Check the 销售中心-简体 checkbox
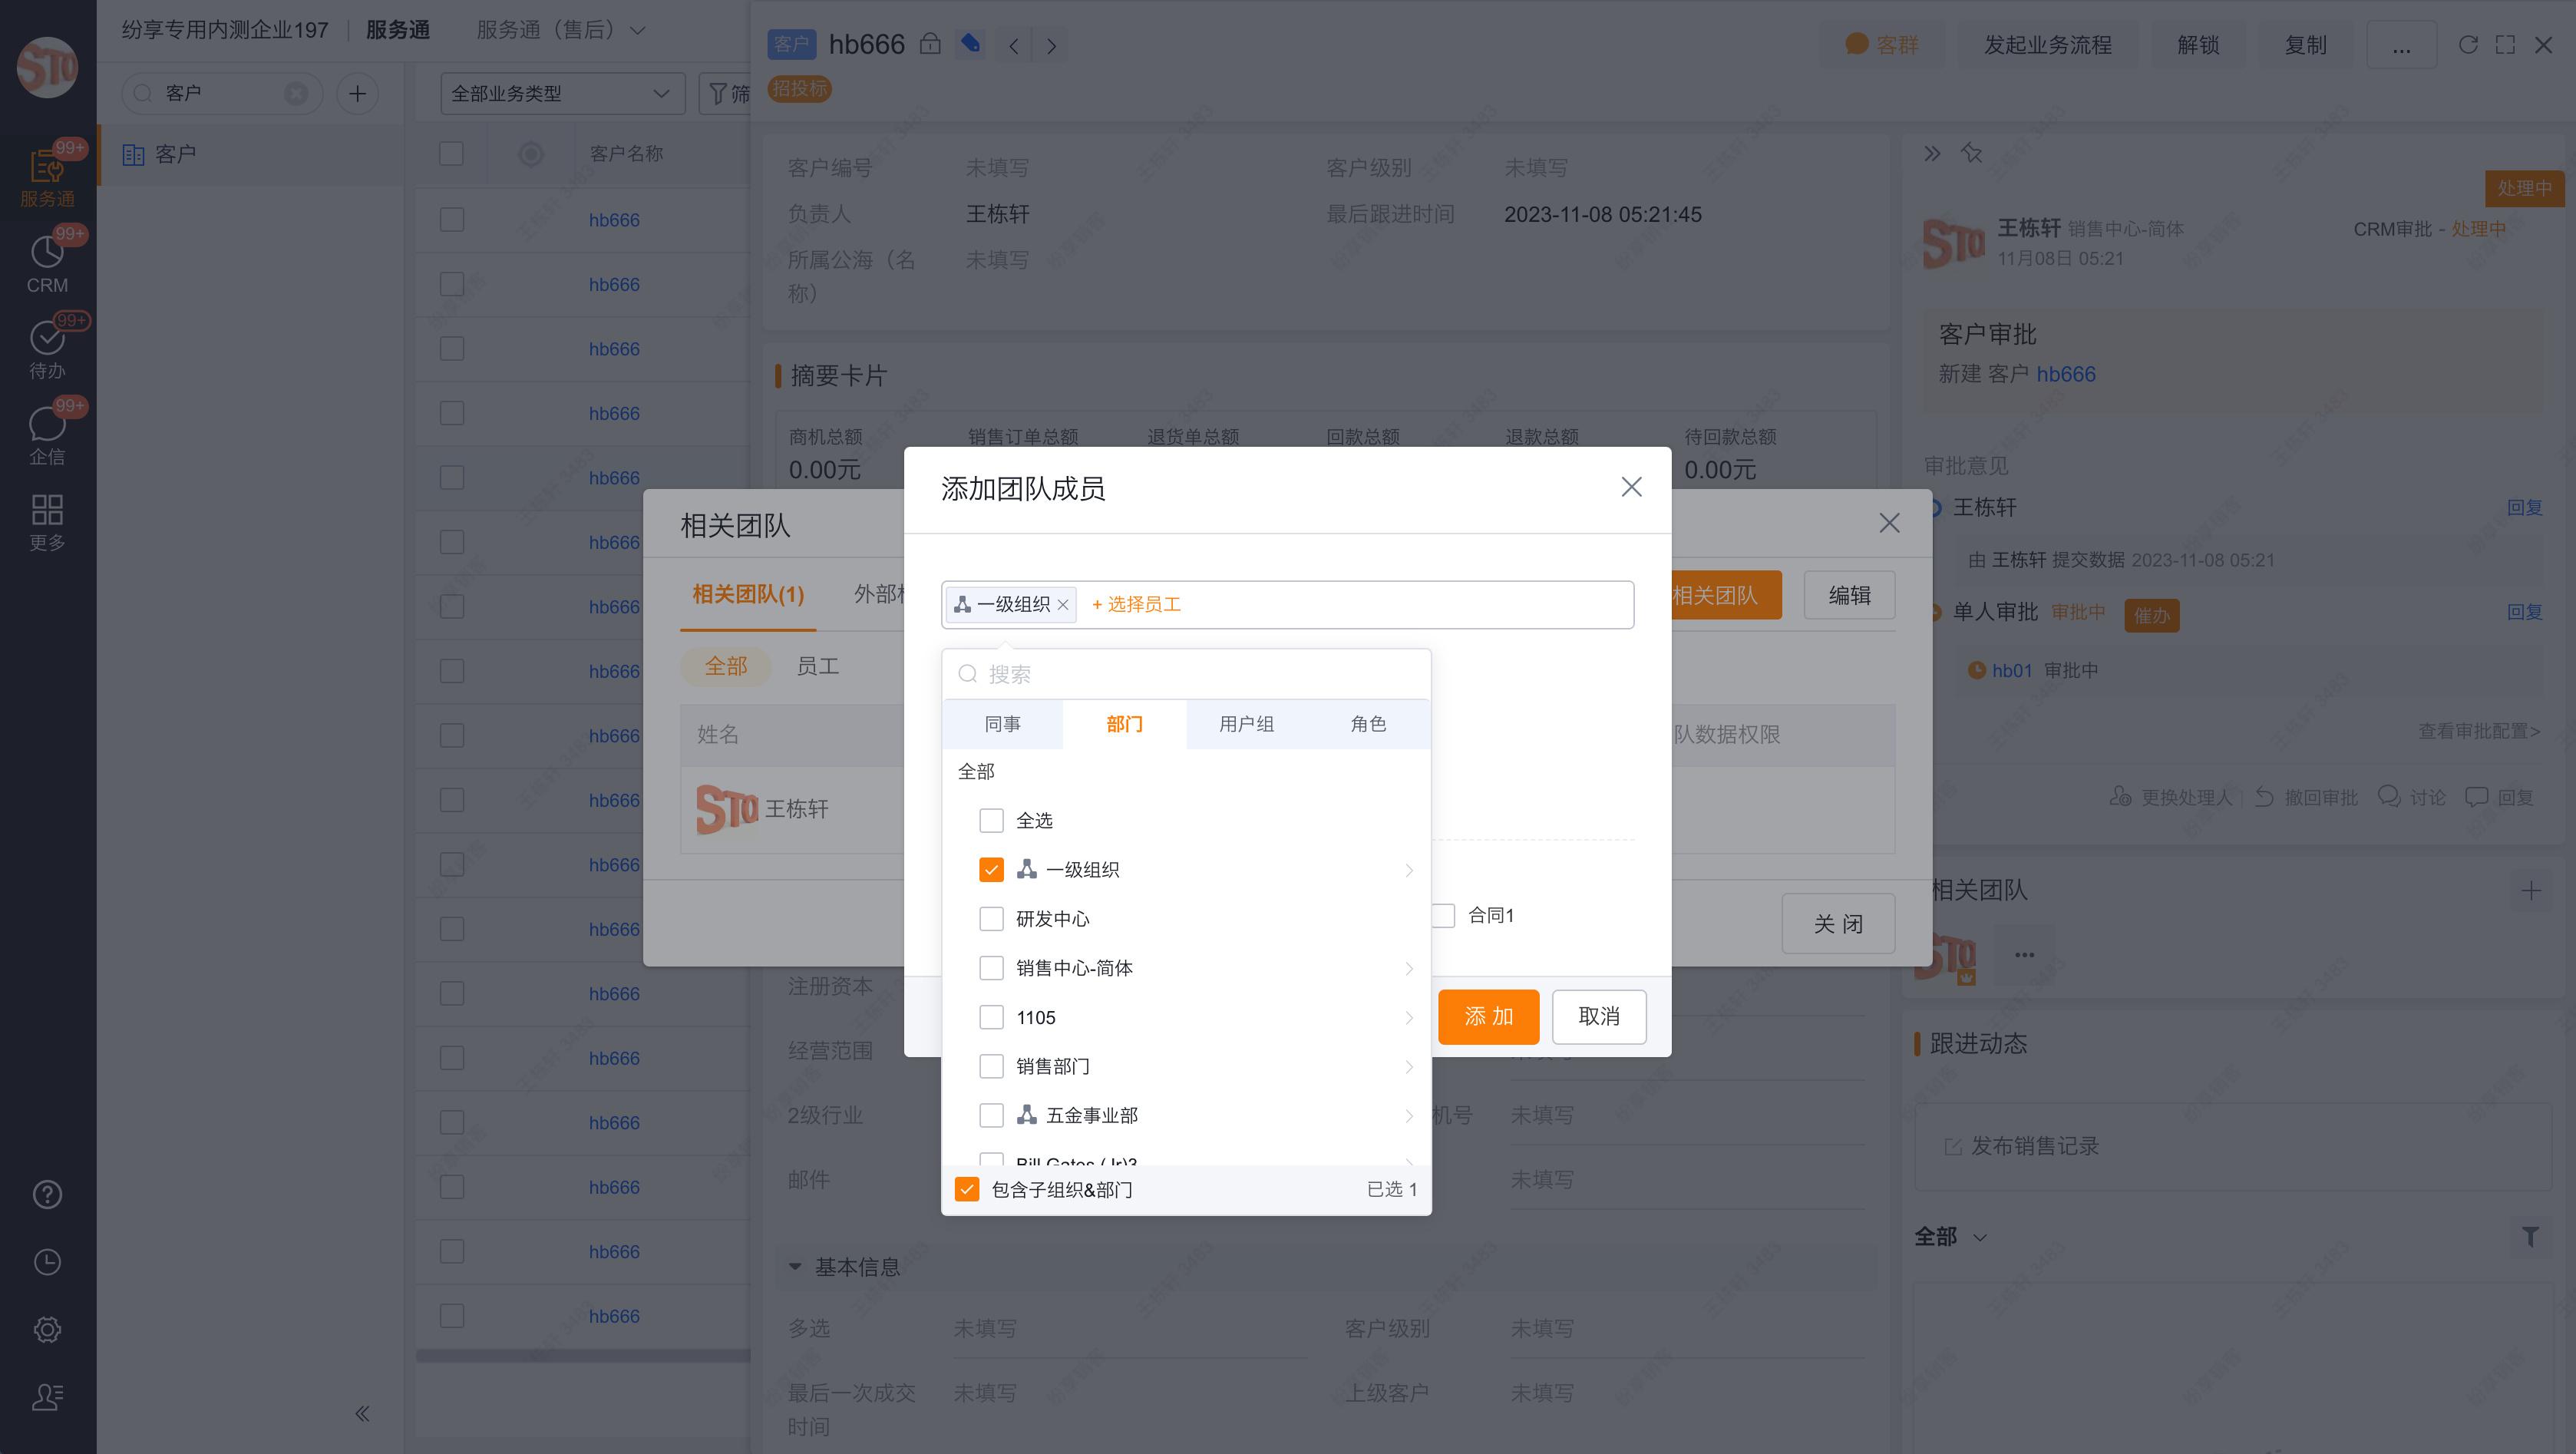The image size is (2576, 1454). coord(991,968)
